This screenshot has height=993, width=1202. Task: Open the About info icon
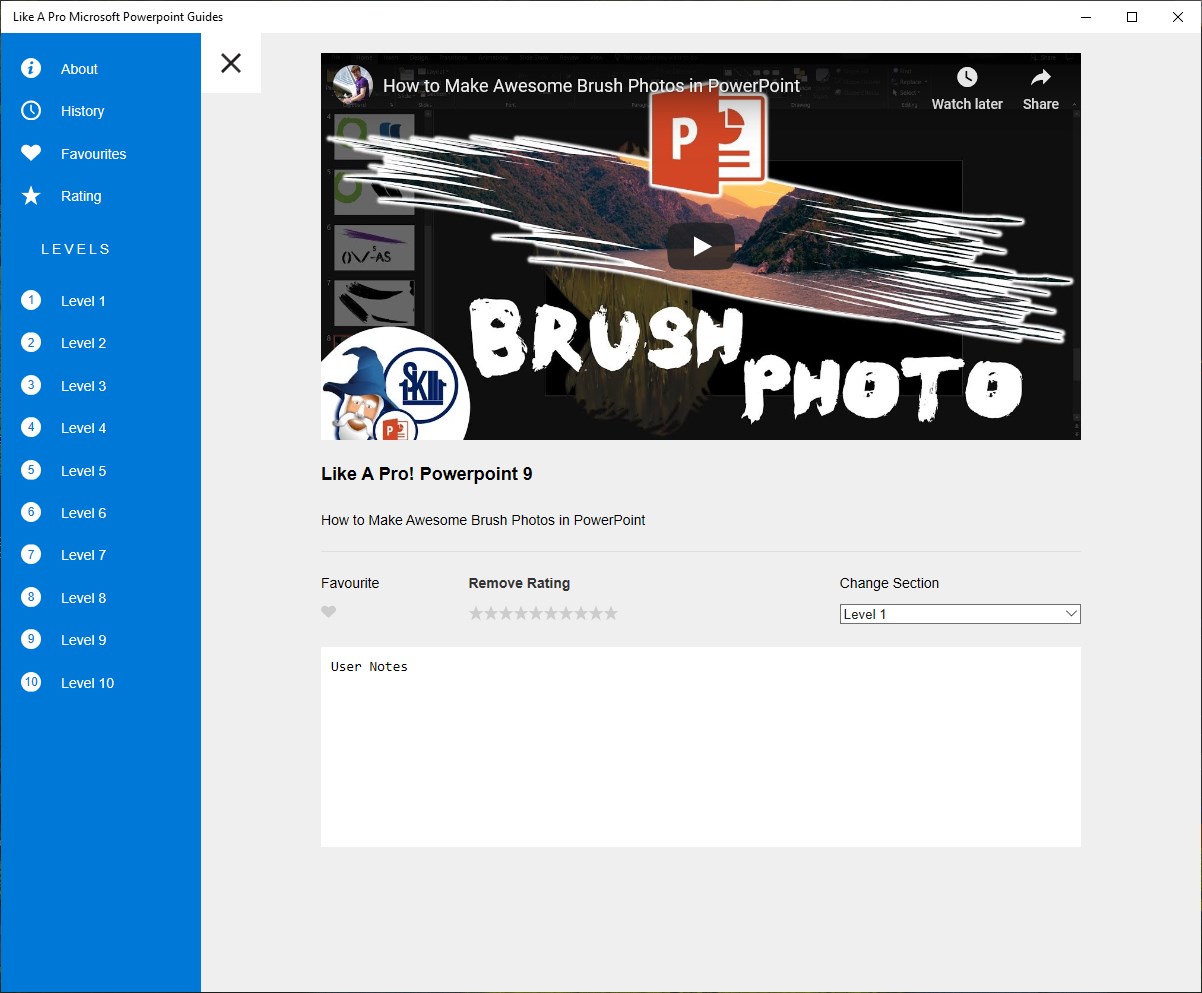pos(31,68)
